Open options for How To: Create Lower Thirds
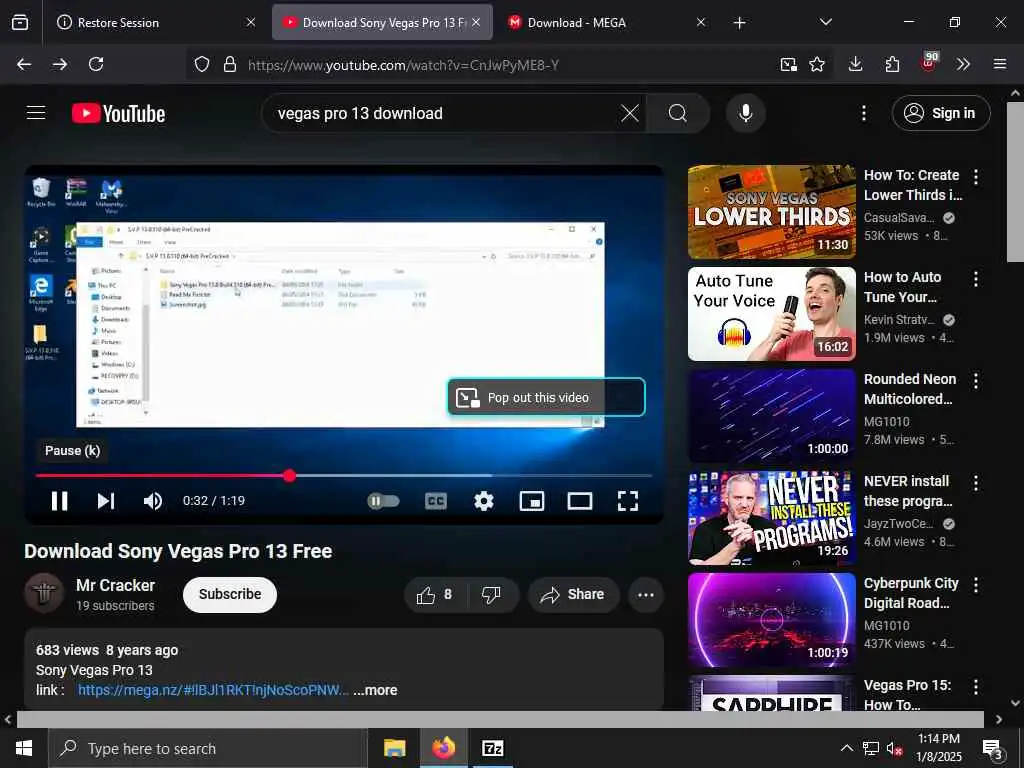The width and height of the screenshot is (1024, 768). (976, 176)
